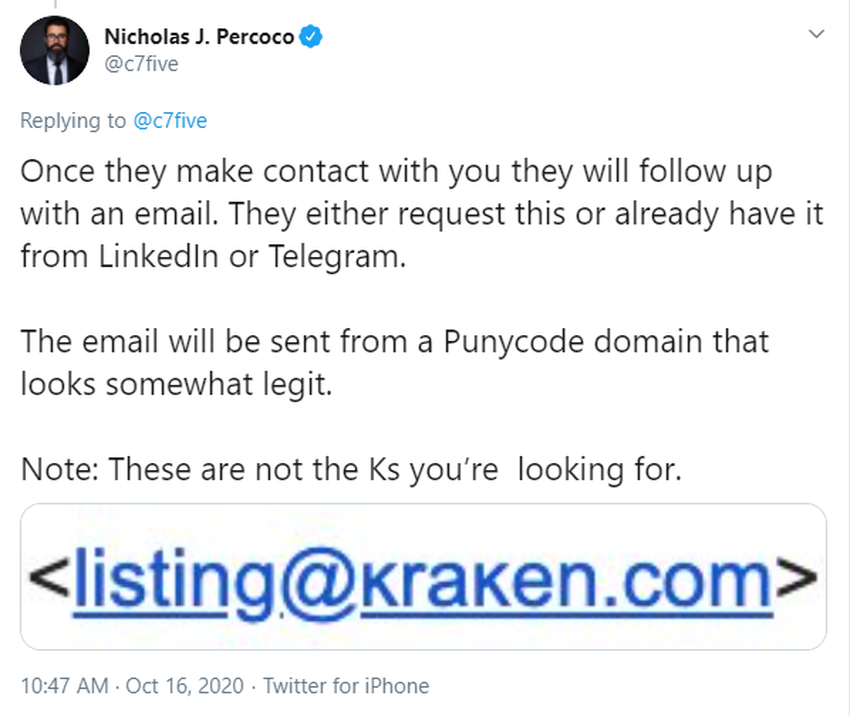The image size is (850, 716).
Task: Click the word 'Telegram' in the tweet
Action: click(x=337, y=257)
